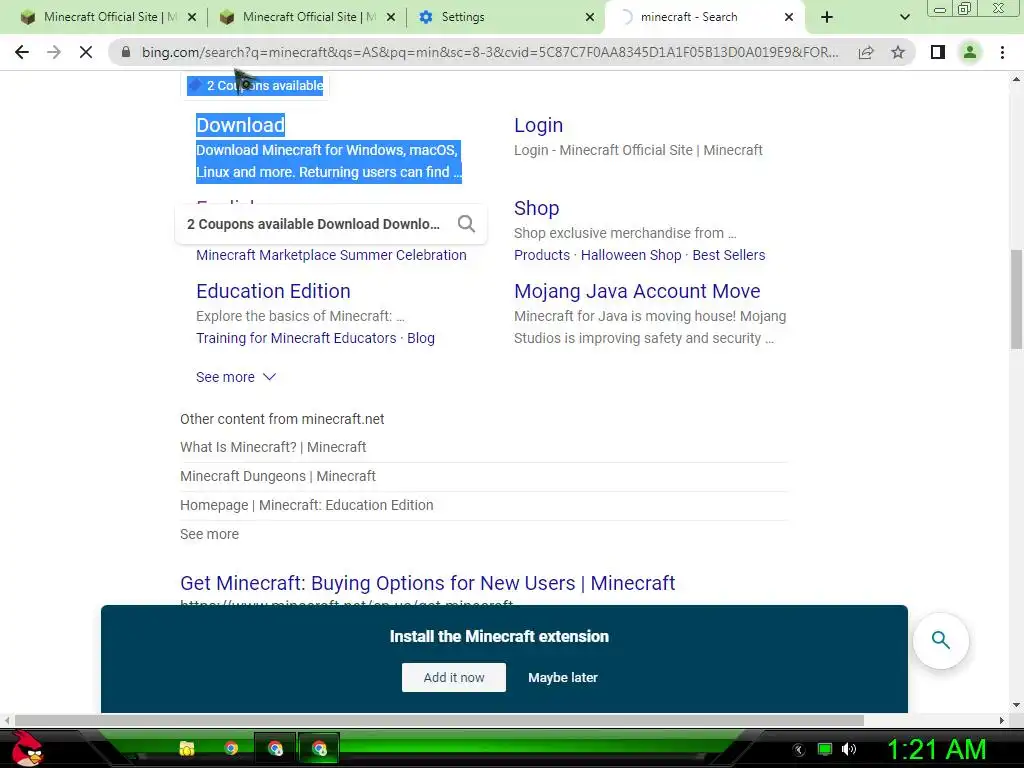Click the 2 Coupons available badge
The height and width of the screenshot is (768, 1024).
(x=255, y=86)
